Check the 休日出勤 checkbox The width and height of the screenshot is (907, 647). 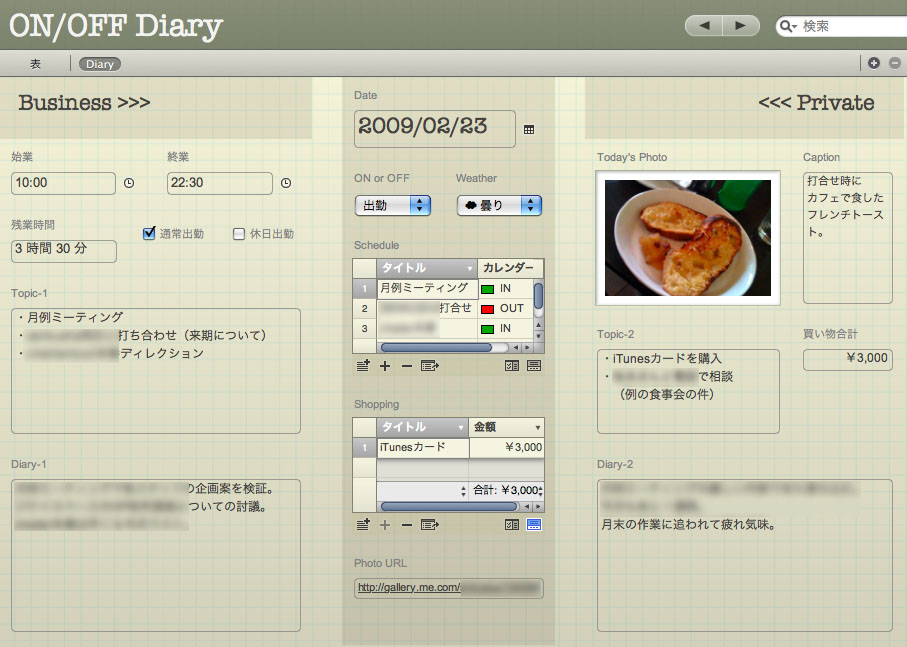click(239, 234)
